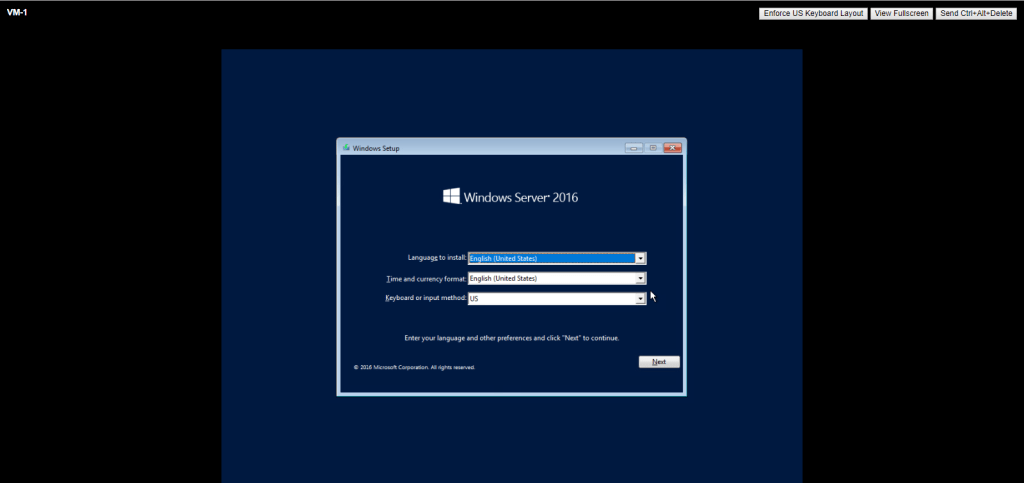Expand the Time and currency format arrow
The height and width of the screenshot is (483, 1024).
[x=640, y=279]
